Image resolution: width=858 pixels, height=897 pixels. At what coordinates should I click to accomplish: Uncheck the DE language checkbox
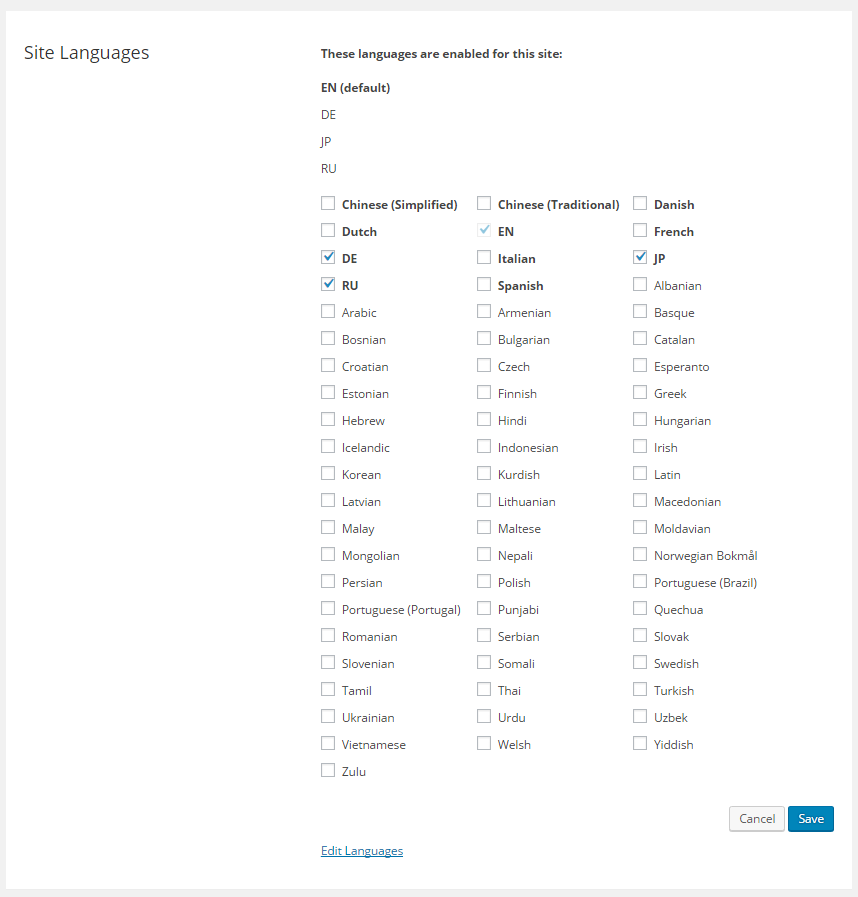328,258
